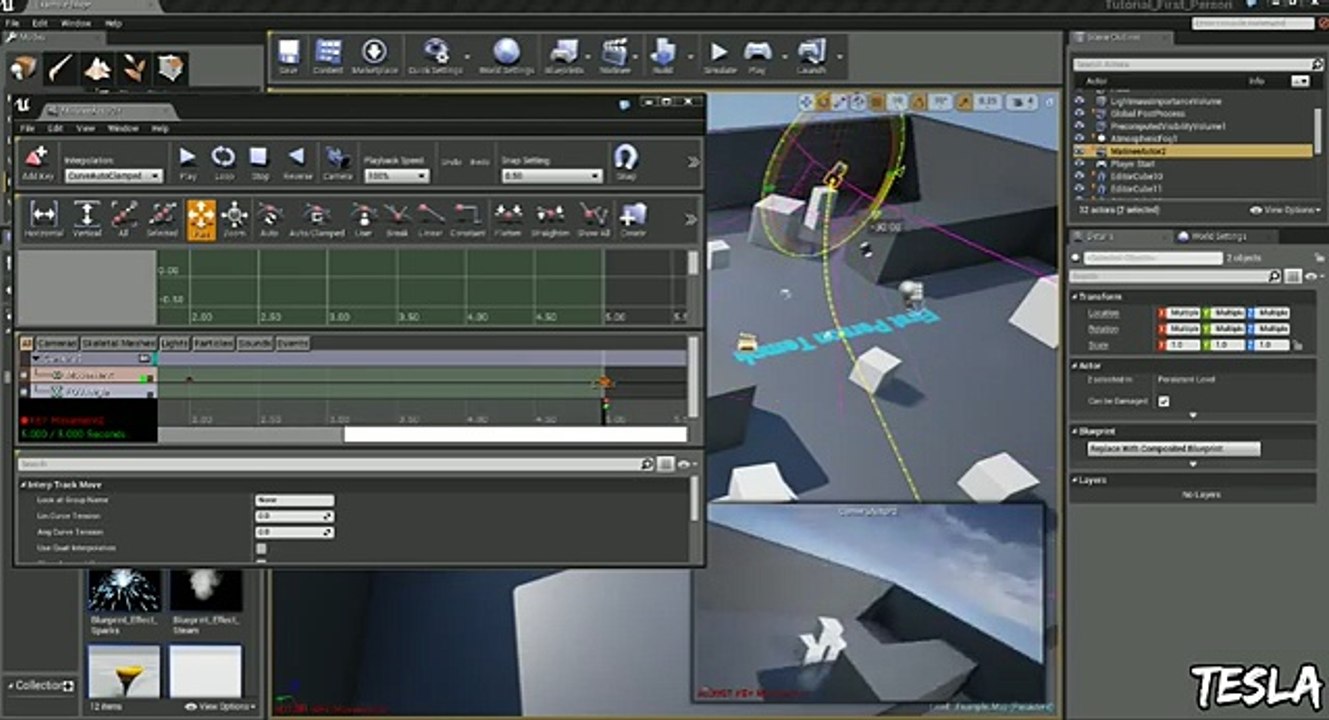1329x720 pixels.
Task: Collapse the Blueprint section in Details
Action: click(1074, 431)
